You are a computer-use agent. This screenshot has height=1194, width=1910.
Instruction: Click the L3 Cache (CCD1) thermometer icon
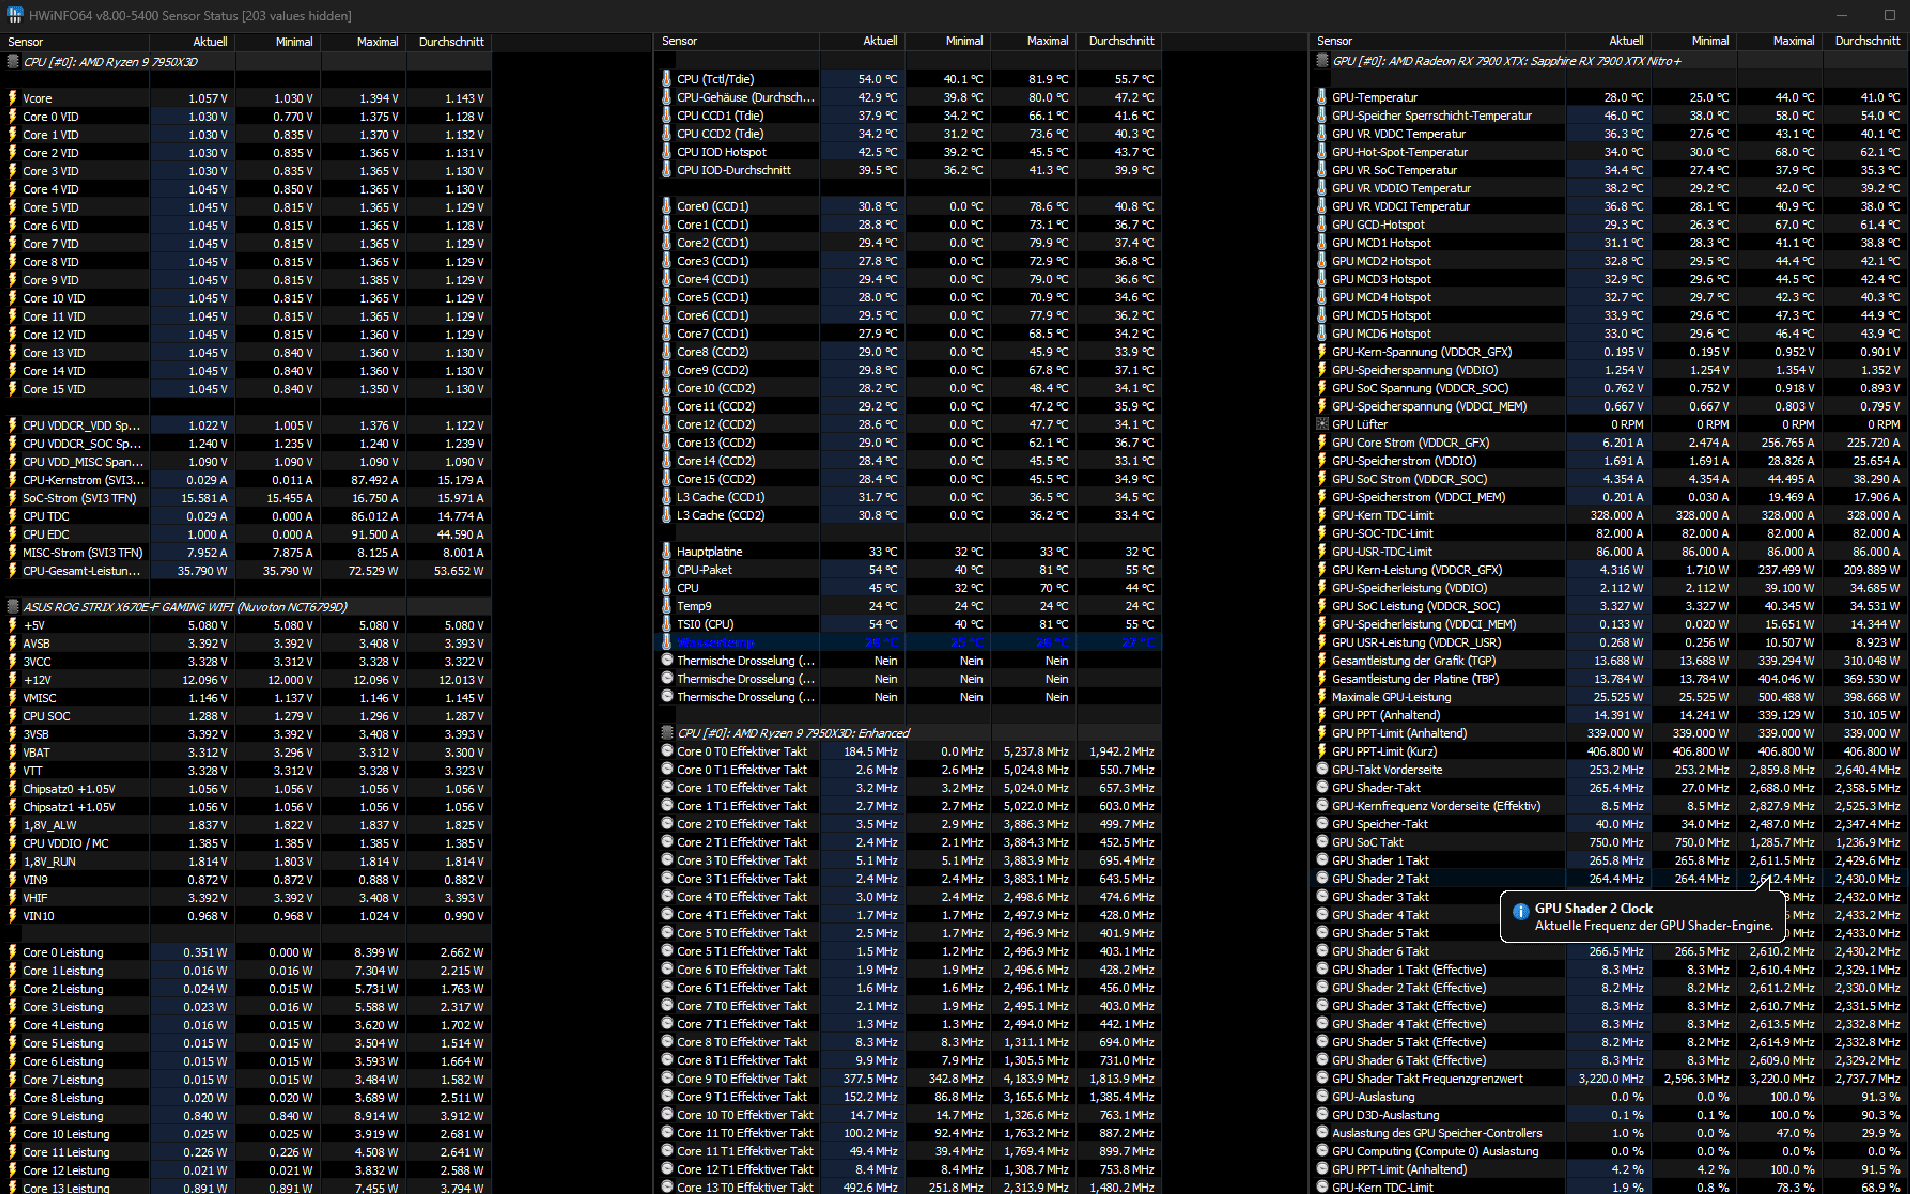coord(667,497)
